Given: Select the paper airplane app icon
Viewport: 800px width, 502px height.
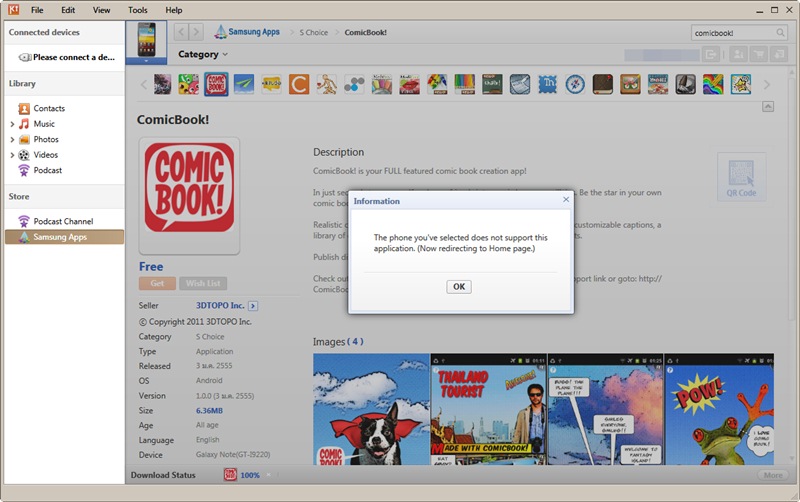Looking at the screenshot, I should (x=244, y=84).
